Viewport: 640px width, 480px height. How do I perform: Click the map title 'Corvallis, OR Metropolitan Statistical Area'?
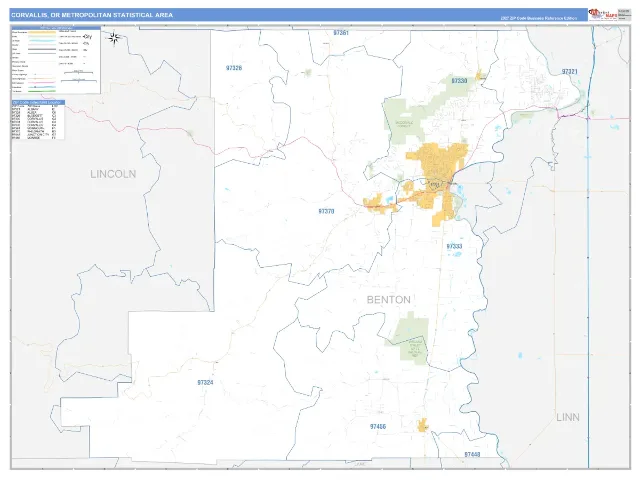click(x=92, y=15)
